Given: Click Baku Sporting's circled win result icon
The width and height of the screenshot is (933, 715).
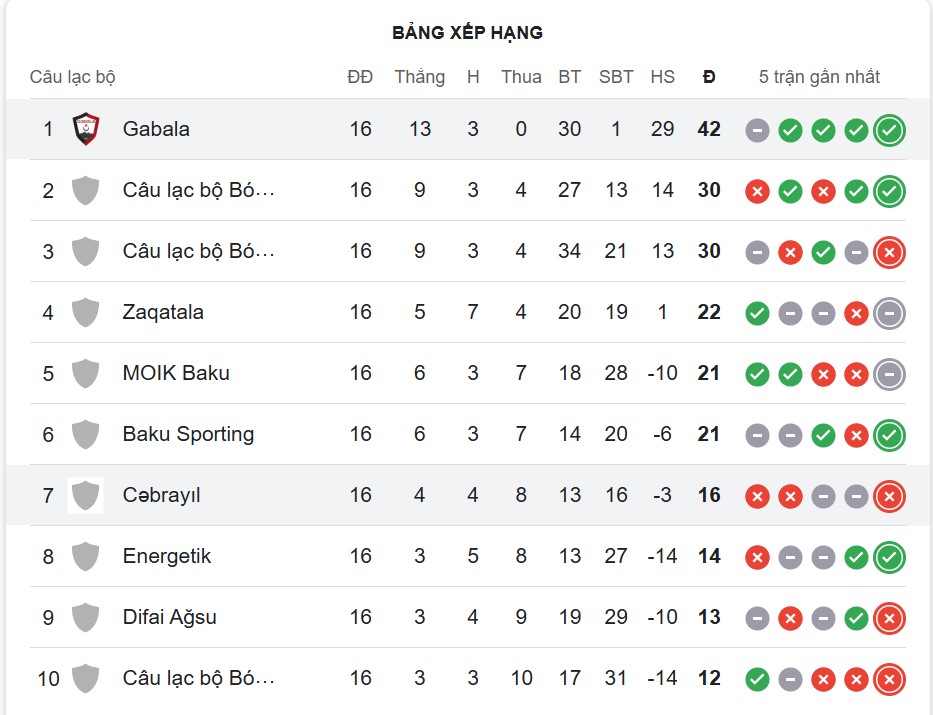Looking at the screenshot, I should click(x=888, y=436).
